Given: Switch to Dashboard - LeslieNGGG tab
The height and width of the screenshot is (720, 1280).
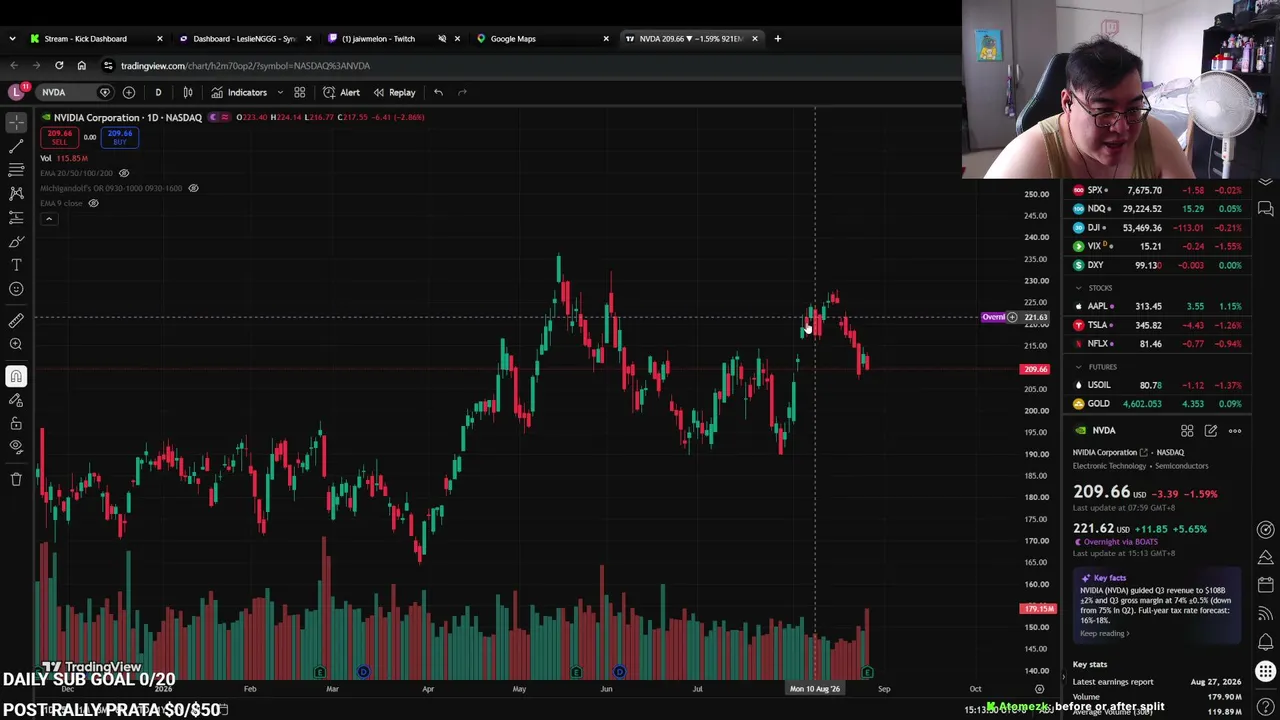Looking at the screenshot, I should pos(244,38).
